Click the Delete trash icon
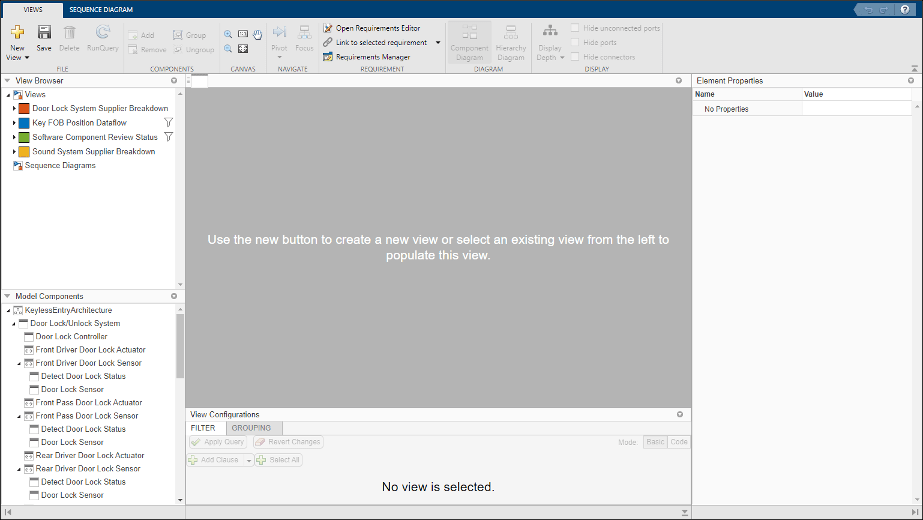Image resolution: width=923 pixels, height=520 pixels. click(69, 32)
